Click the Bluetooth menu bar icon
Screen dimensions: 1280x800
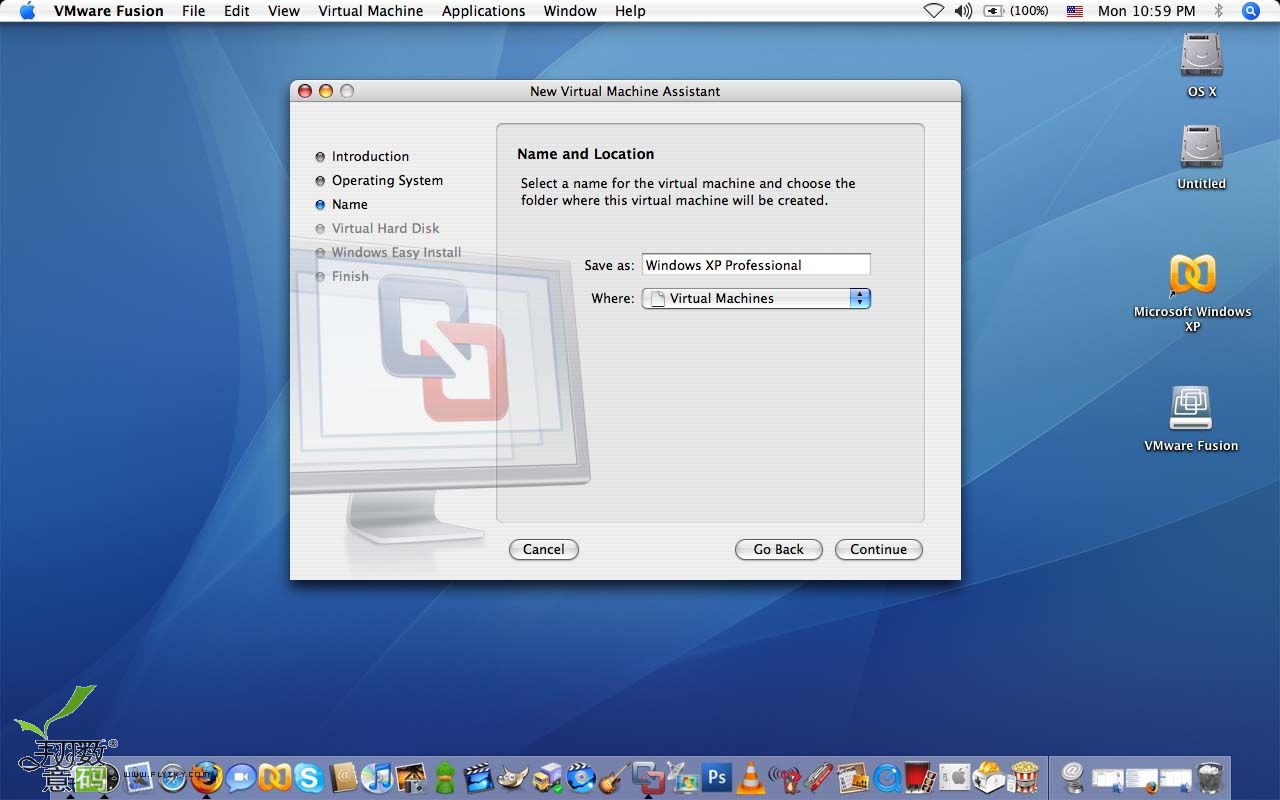(x=1219, y=11)
